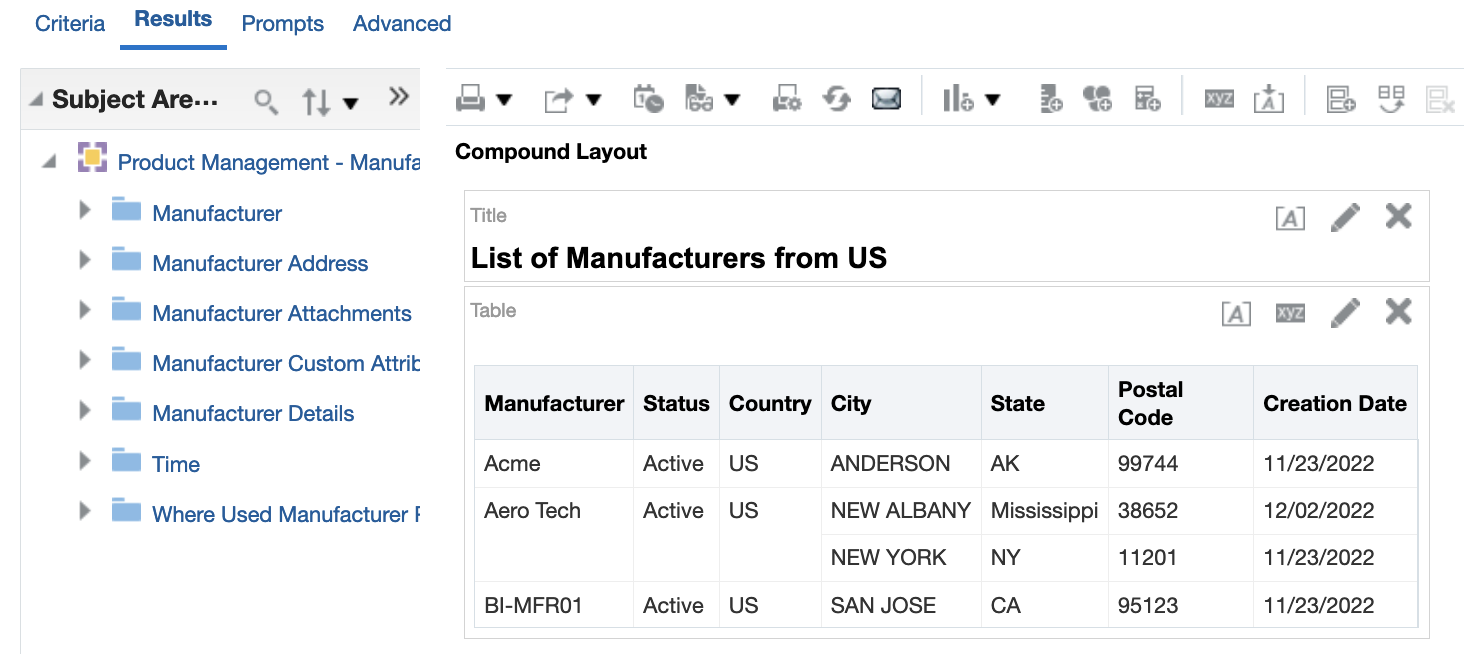The image size is (1464, 654).
Task: Select the Manufacturer Details folder
Action: point(253,413)
